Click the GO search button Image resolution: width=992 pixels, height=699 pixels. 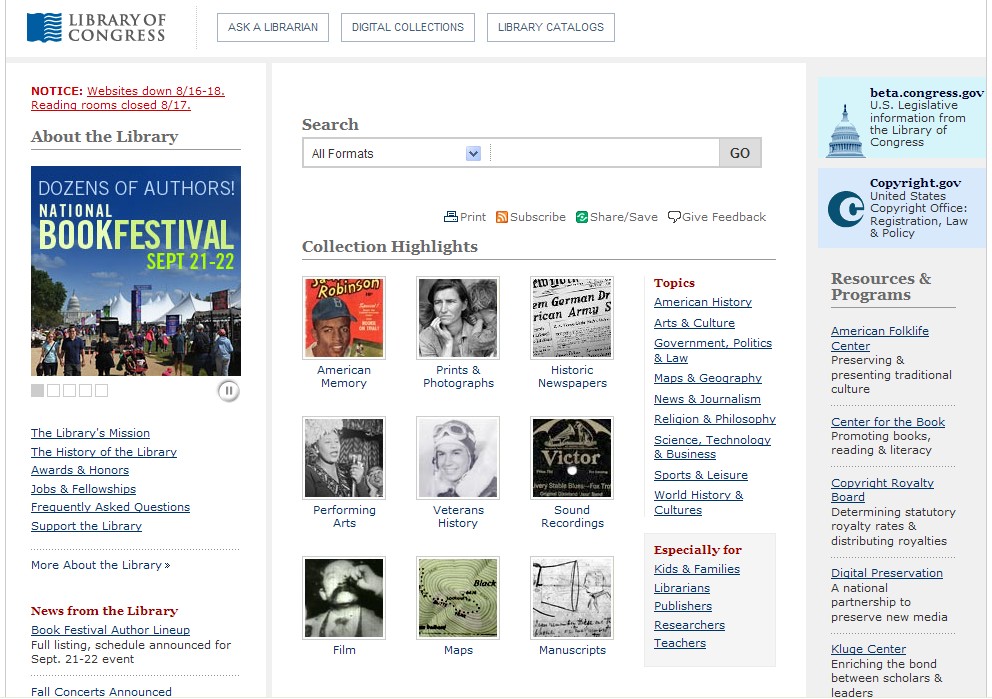(740, 153)
